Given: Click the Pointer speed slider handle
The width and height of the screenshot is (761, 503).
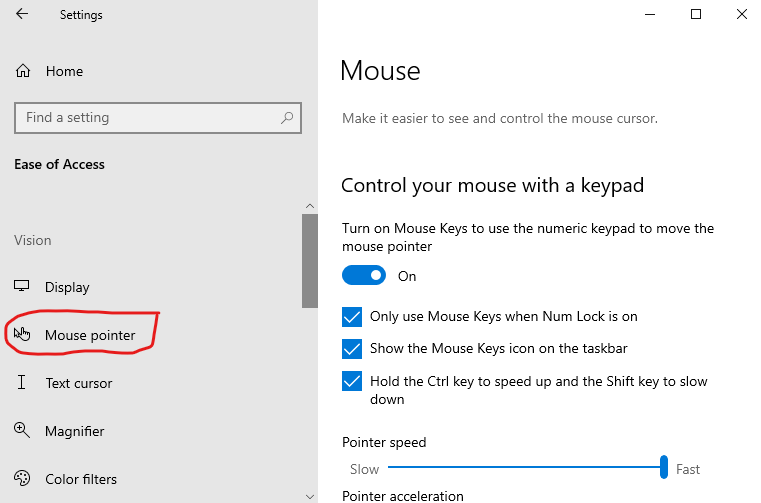Looking at the screenshot, I should tap(663, 467).
